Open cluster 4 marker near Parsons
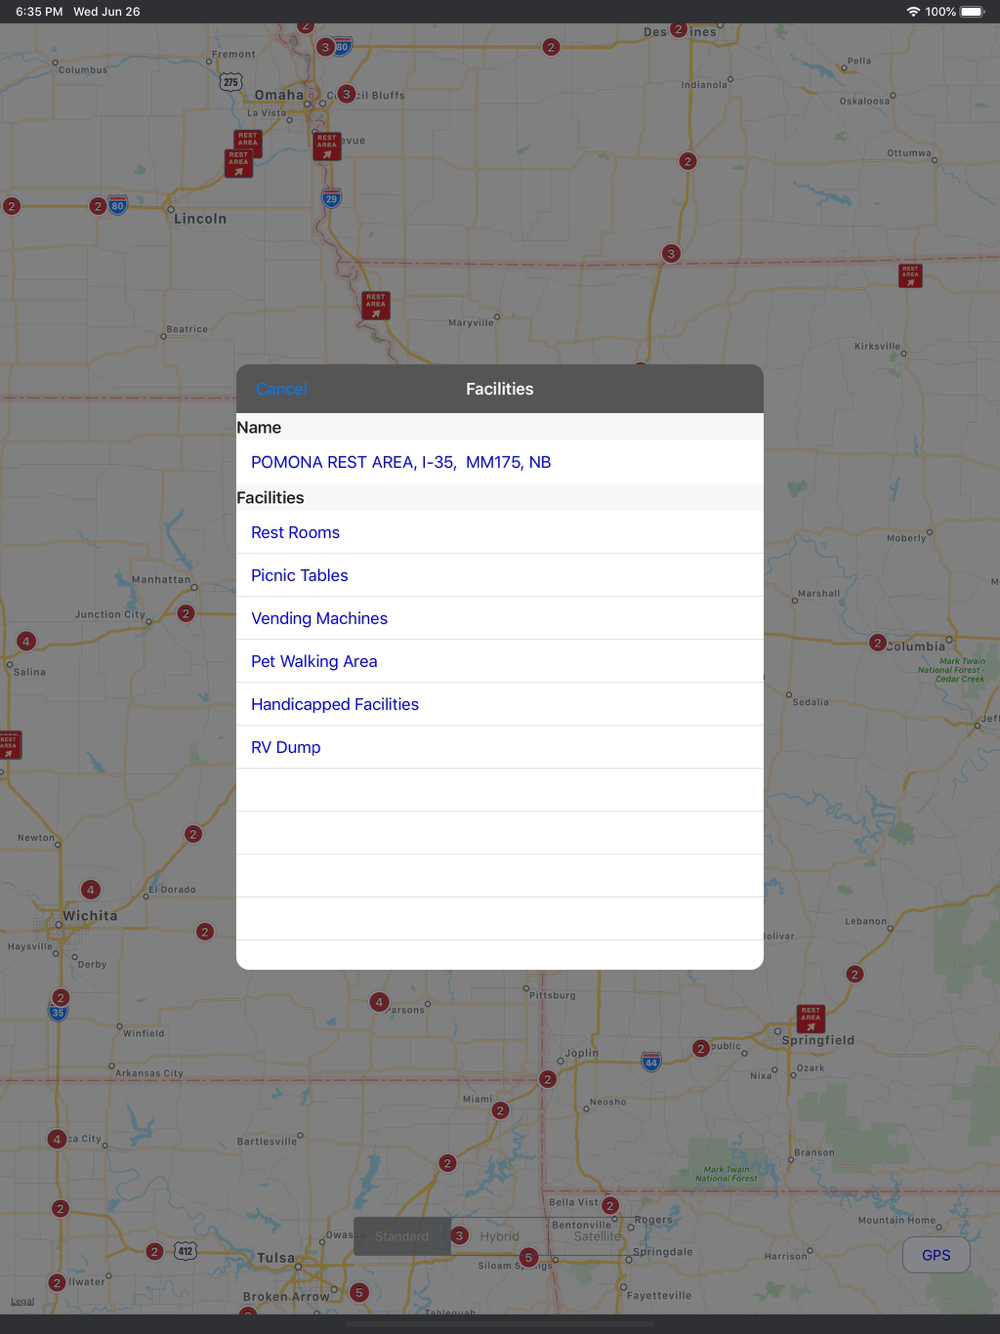The width and height of the screenshot is (1000, 1334). pyautogui.click(x=379, y=1001)
